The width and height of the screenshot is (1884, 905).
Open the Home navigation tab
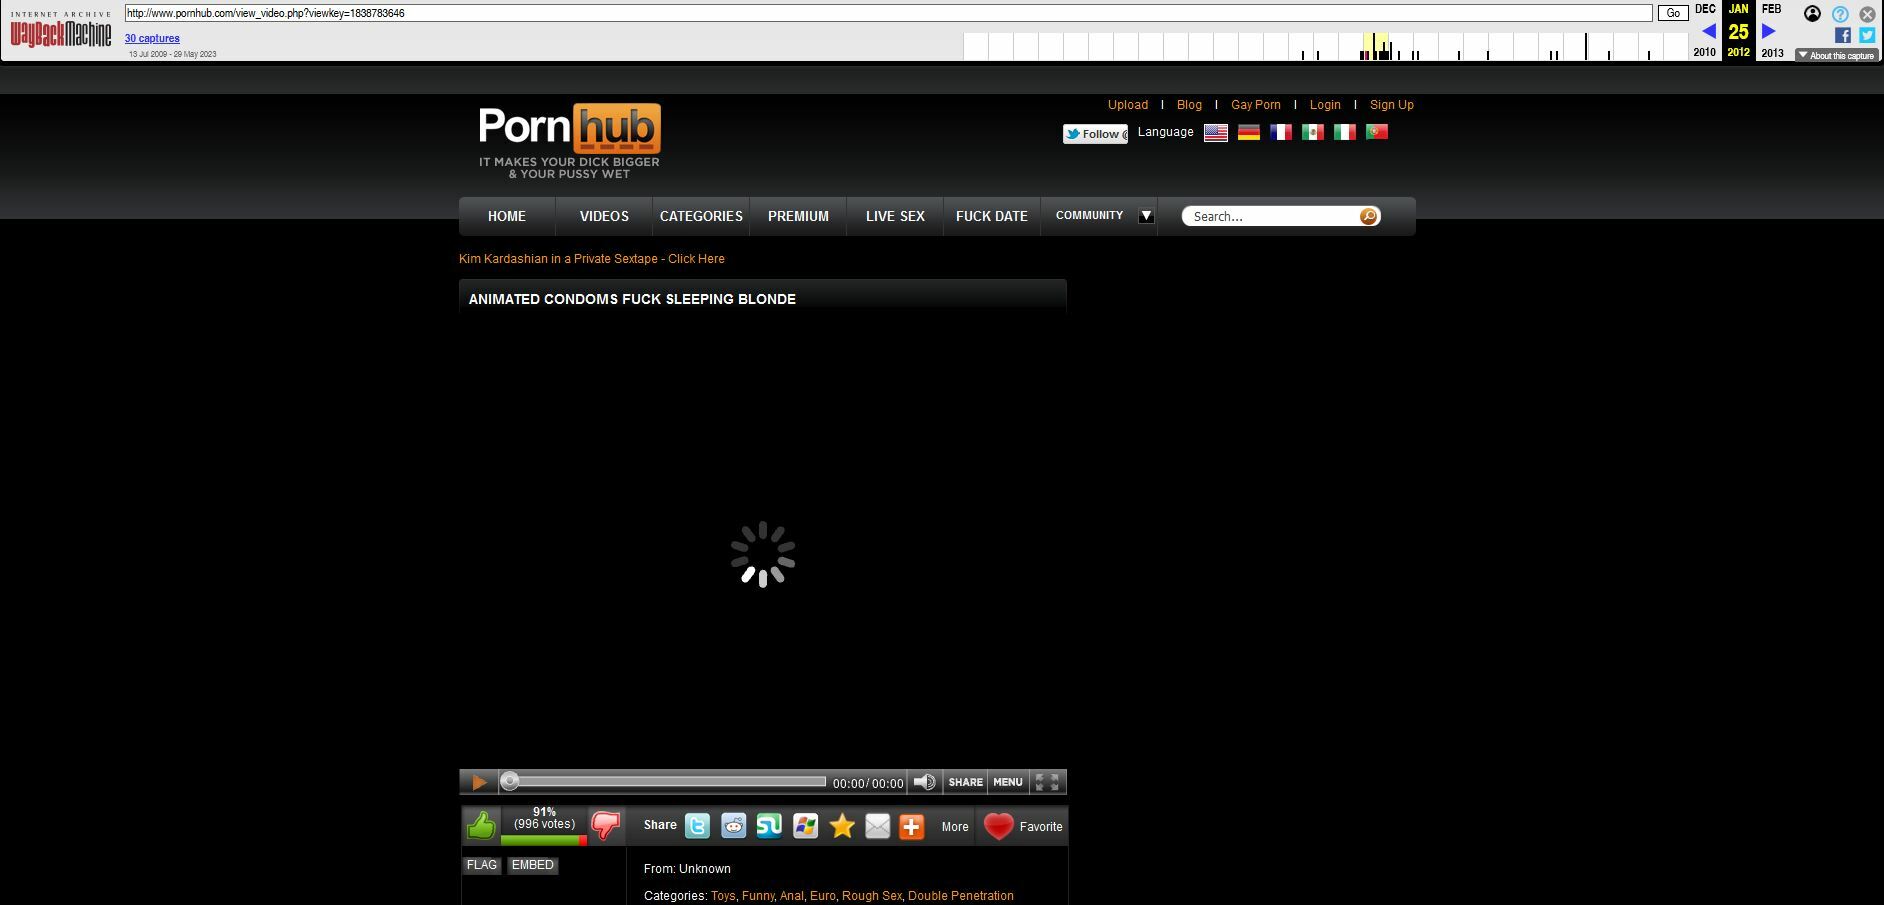[507, 216]
